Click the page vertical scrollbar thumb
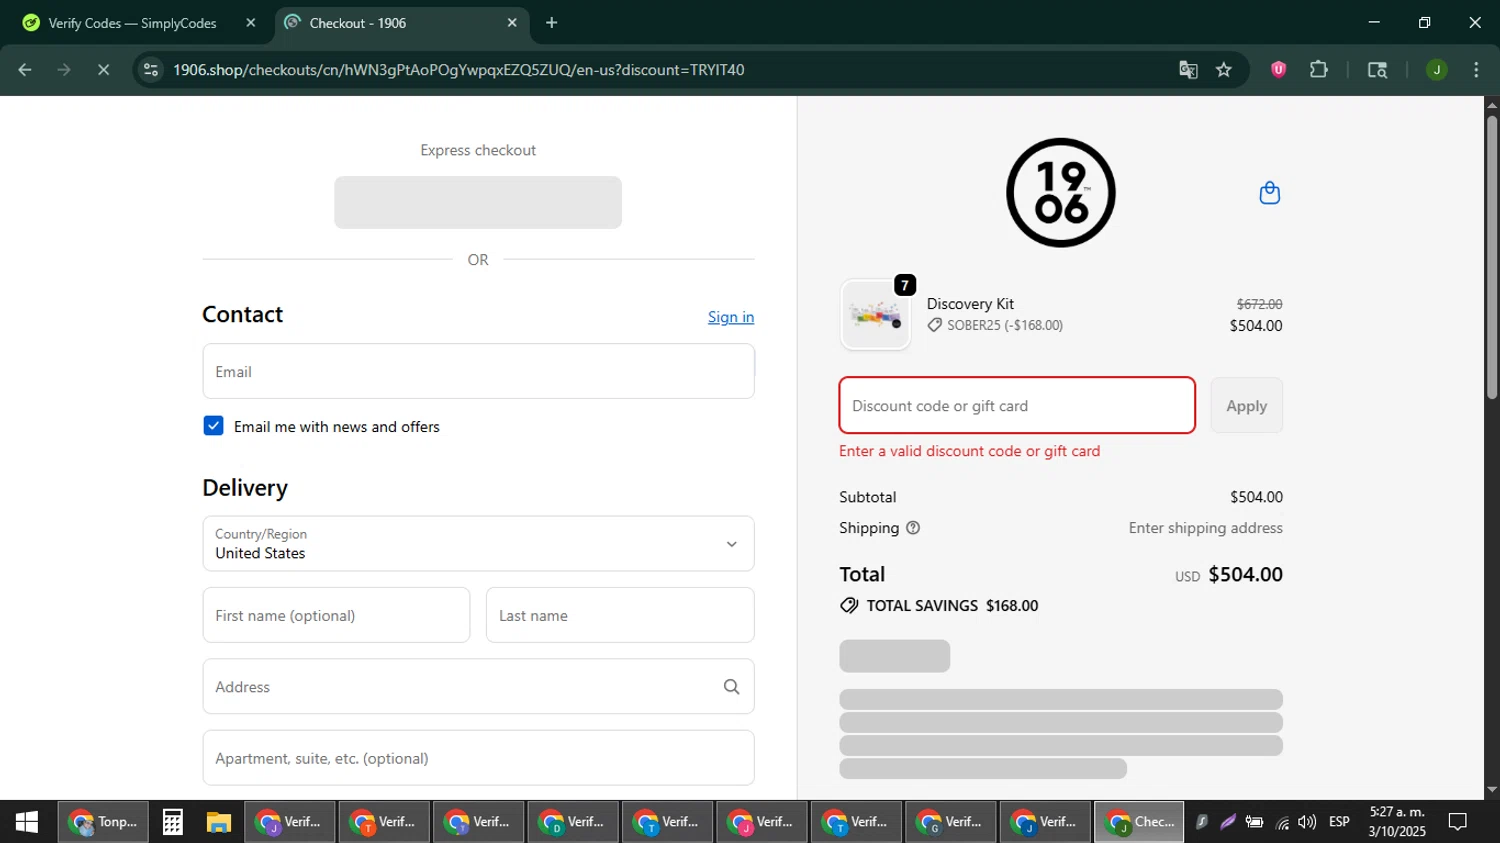The width and height of the screenshot is (1500, 843). pyautogui.click(x=1492, y=257)
